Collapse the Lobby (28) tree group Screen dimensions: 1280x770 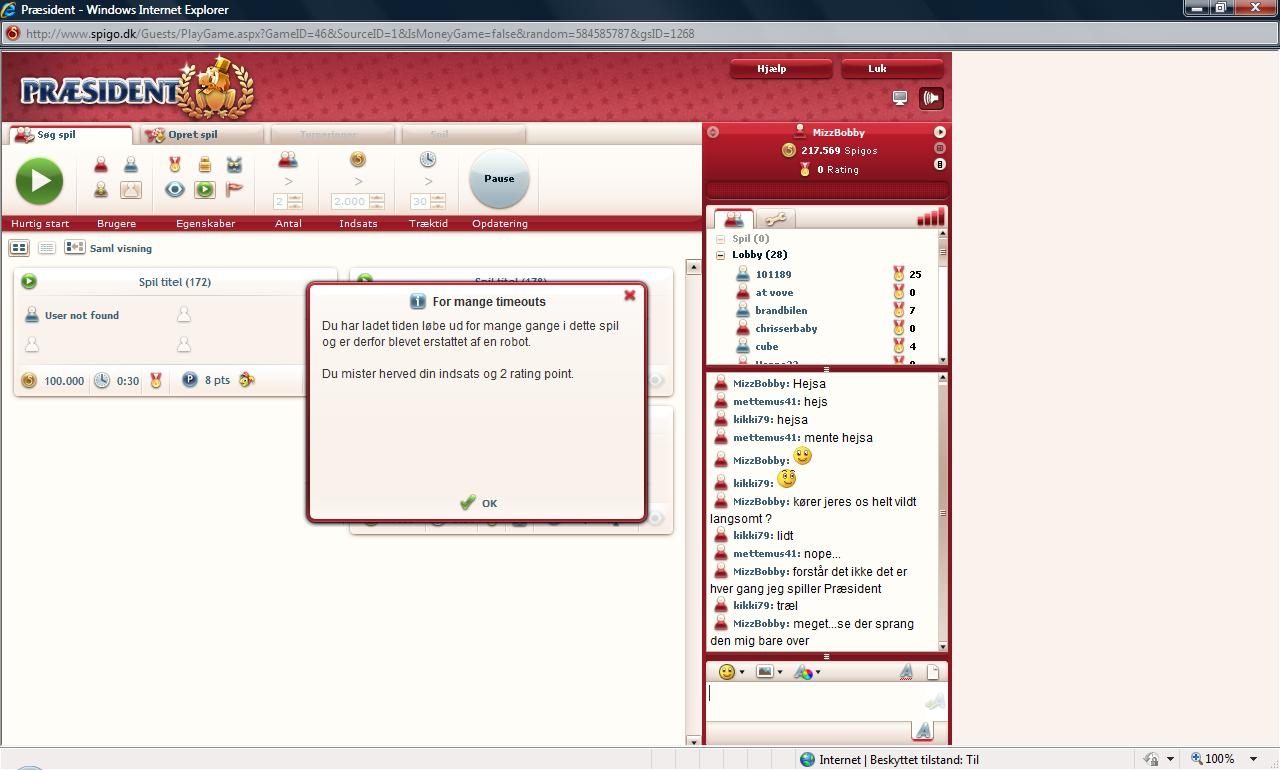pos(720,255)
